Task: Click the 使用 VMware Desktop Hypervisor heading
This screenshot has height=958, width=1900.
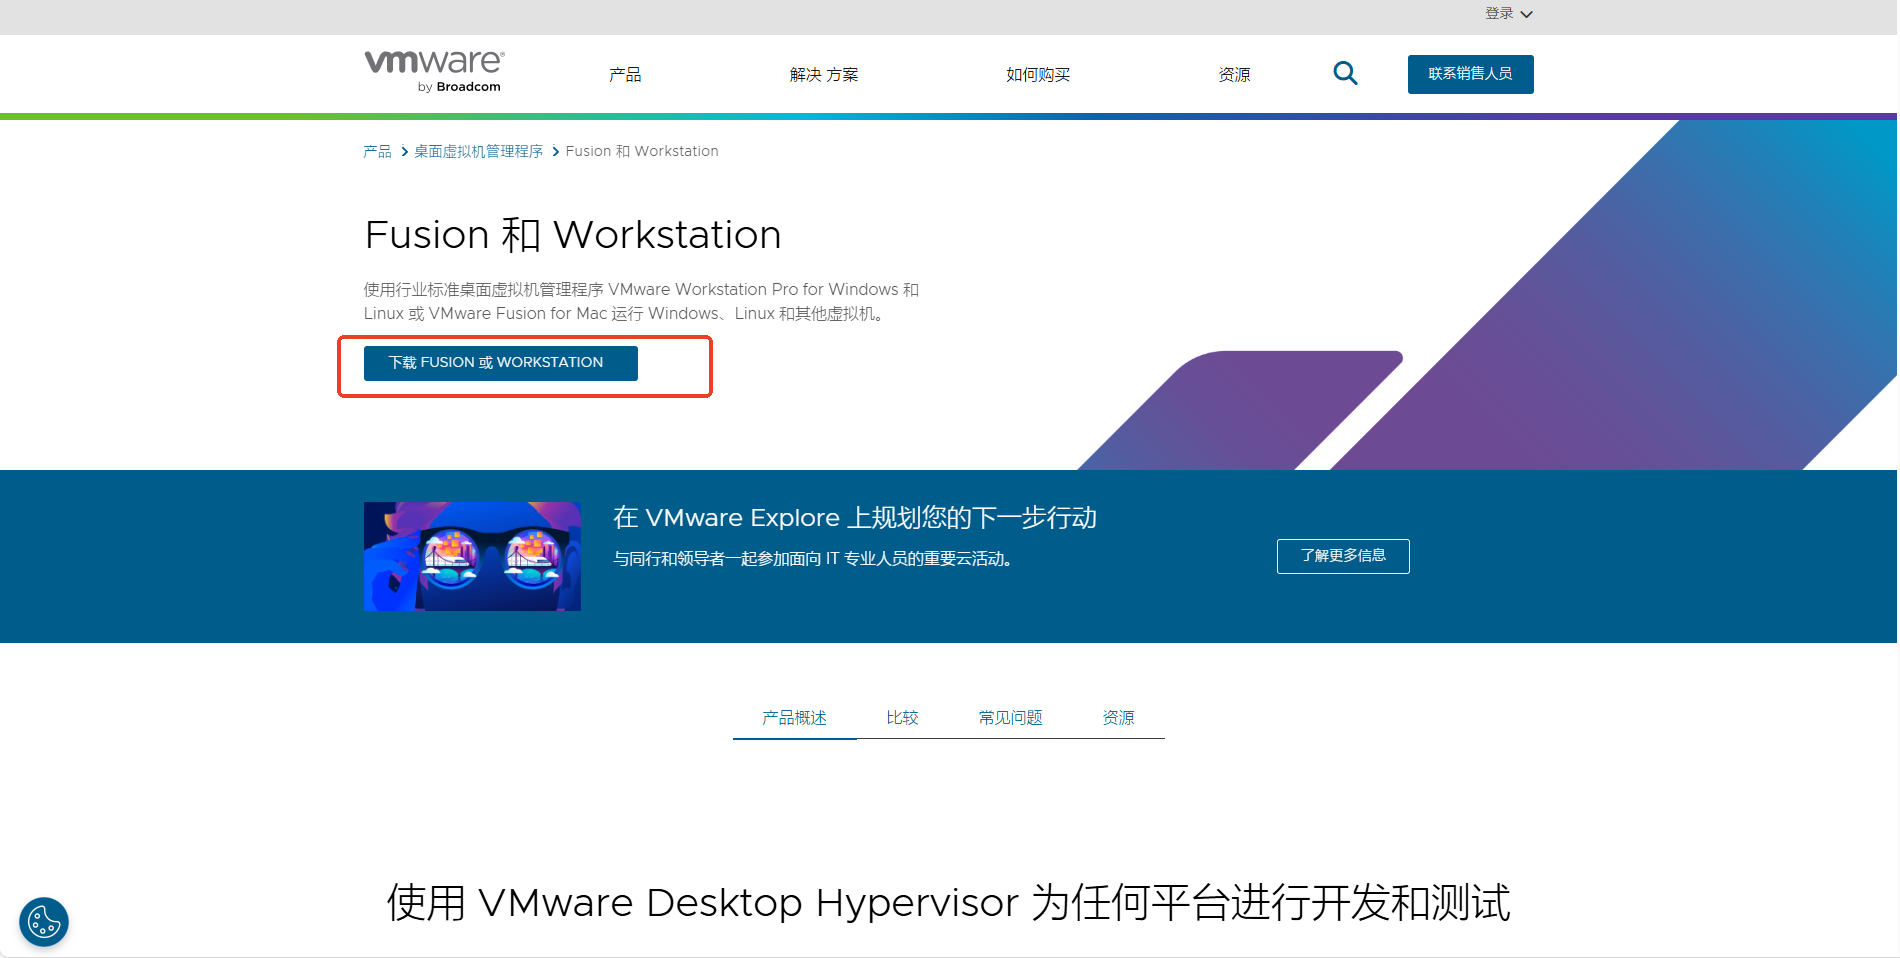Action: pos(948,902)
